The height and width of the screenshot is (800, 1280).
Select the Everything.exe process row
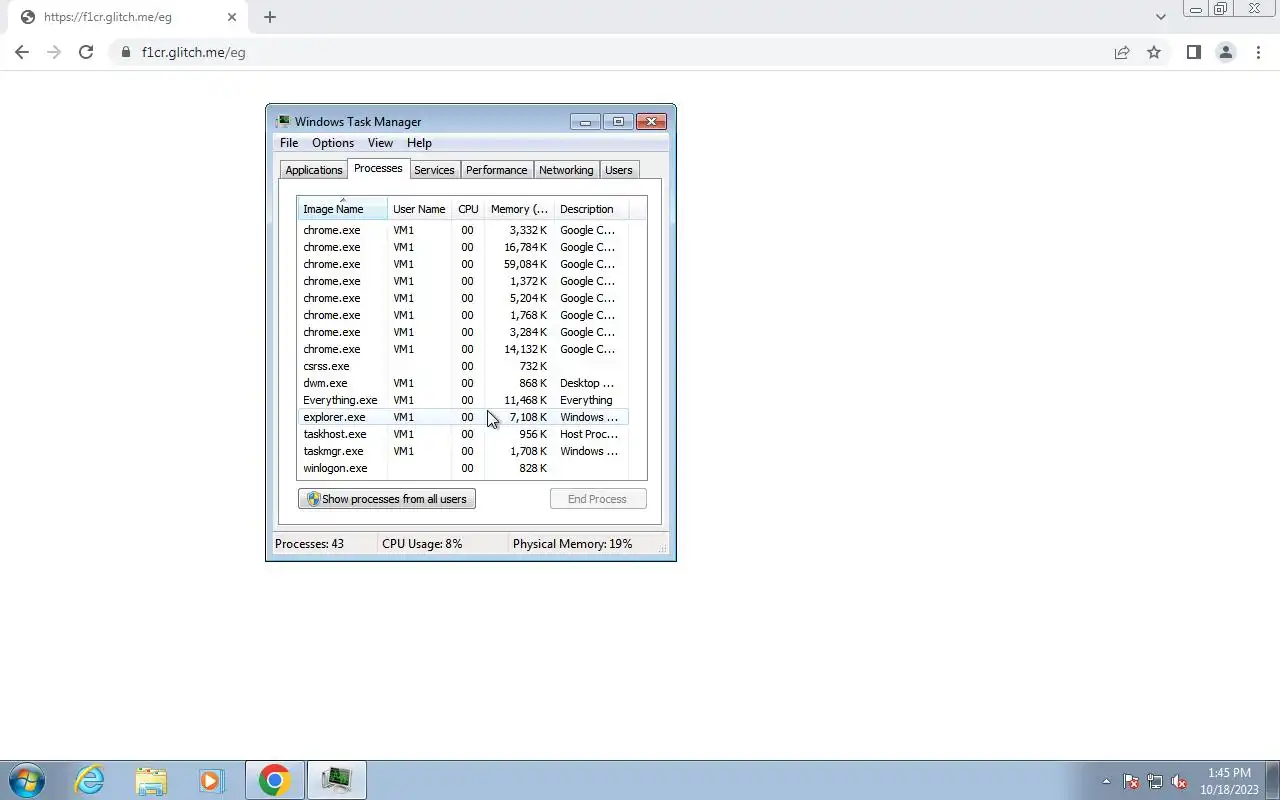point(463,400)
